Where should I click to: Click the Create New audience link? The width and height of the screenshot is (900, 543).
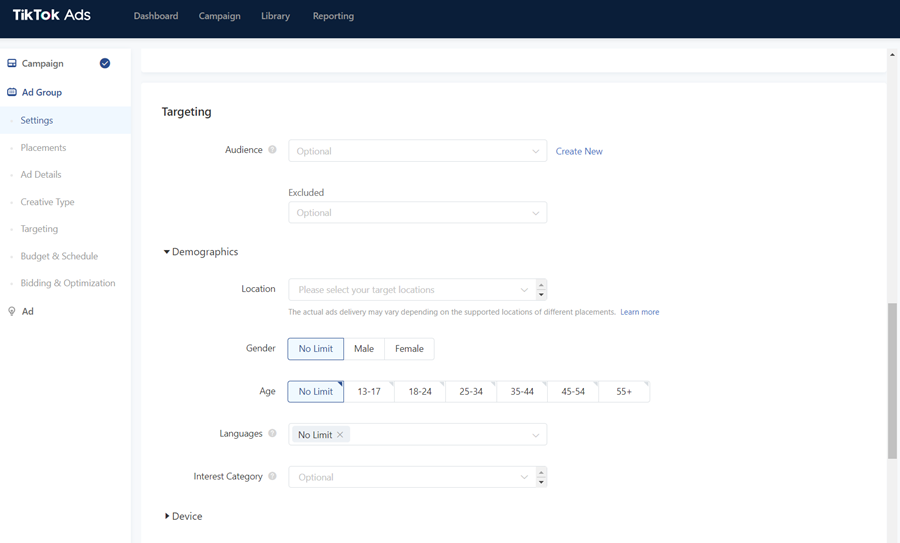point(579,151)
